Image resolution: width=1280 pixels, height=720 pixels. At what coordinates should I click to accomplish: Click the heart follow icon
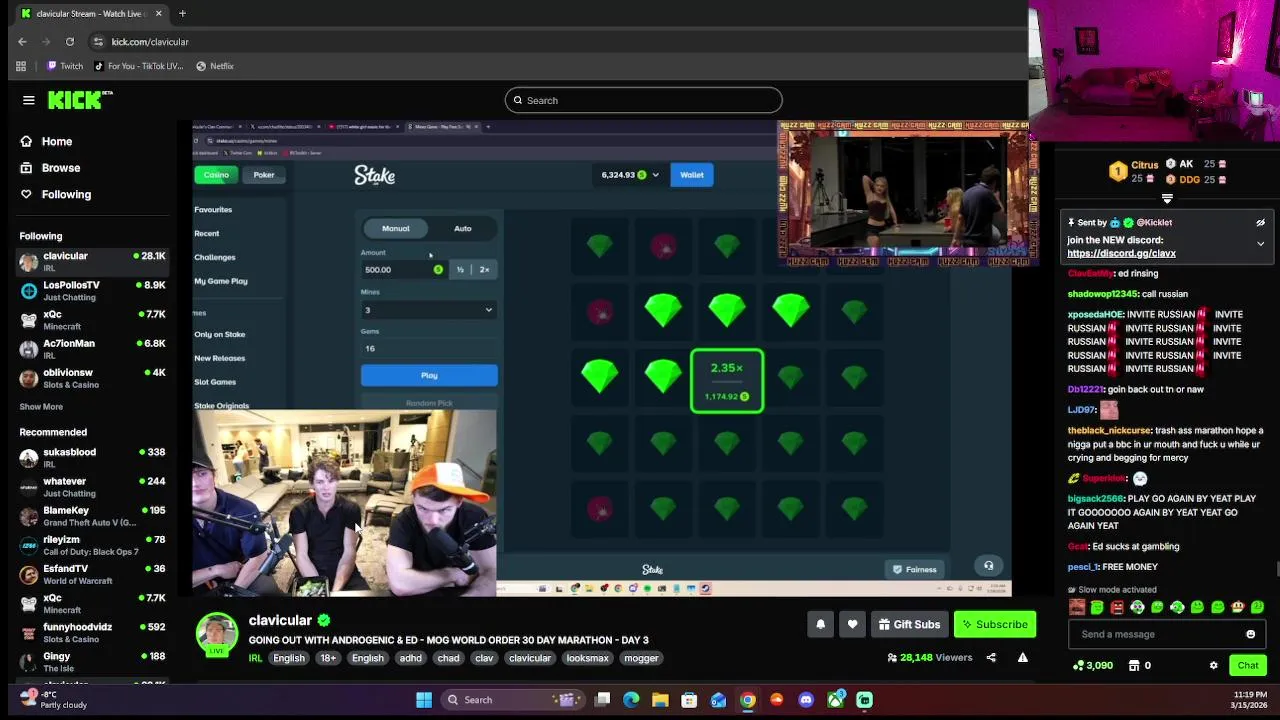point(852,624)
